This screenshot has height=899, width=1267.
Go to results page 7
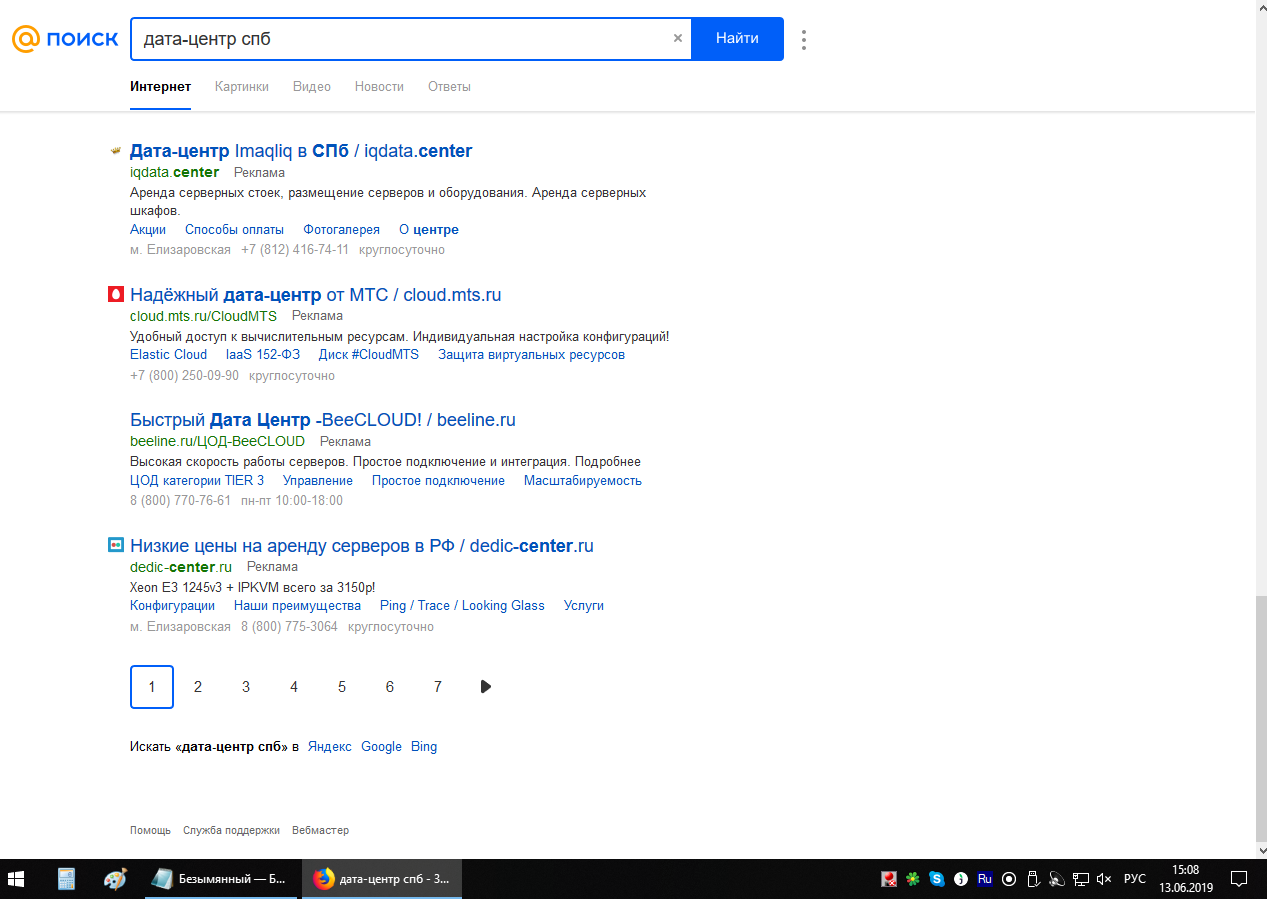tap(438, 687)
